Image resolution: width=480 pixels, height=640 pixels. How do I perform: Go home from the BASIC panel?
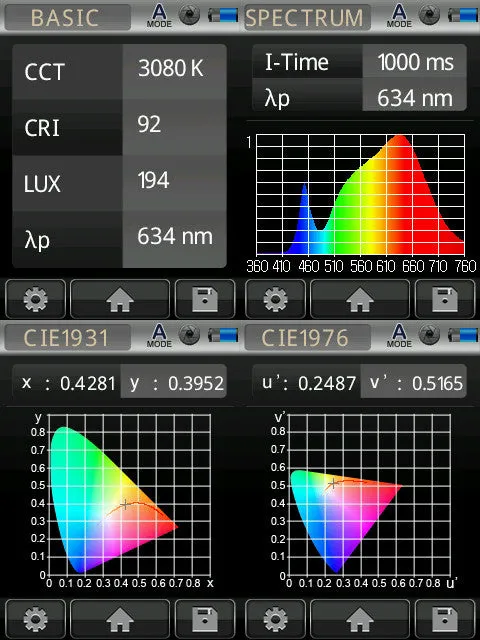pos(120,299)
